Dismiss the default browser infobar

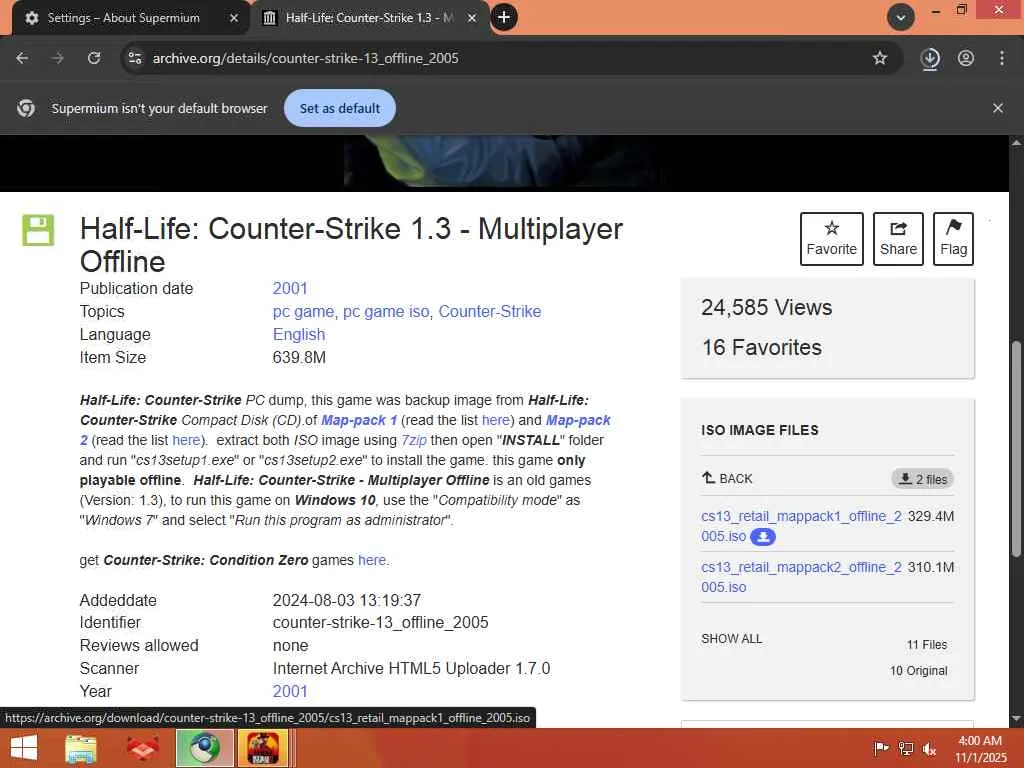tap(998, 108)
